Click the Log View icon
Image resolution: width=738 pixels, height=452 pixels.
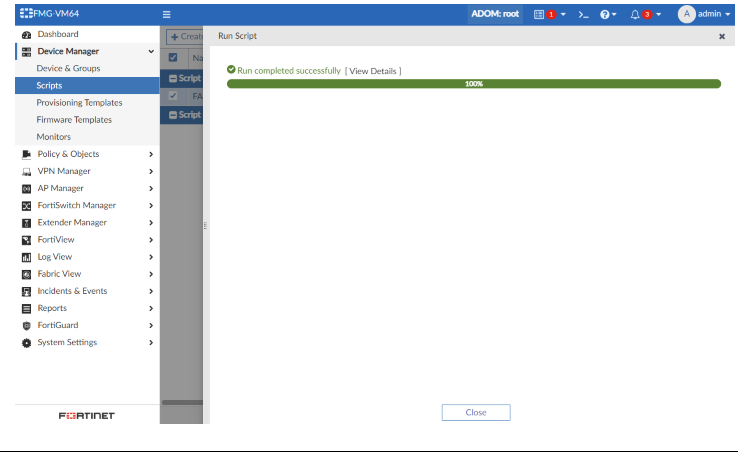(x=26, y=257)
